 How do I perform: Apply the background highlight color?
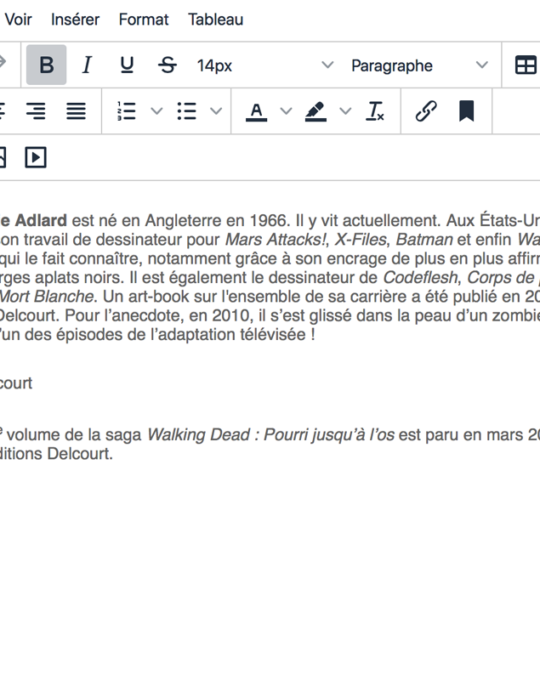316,111
